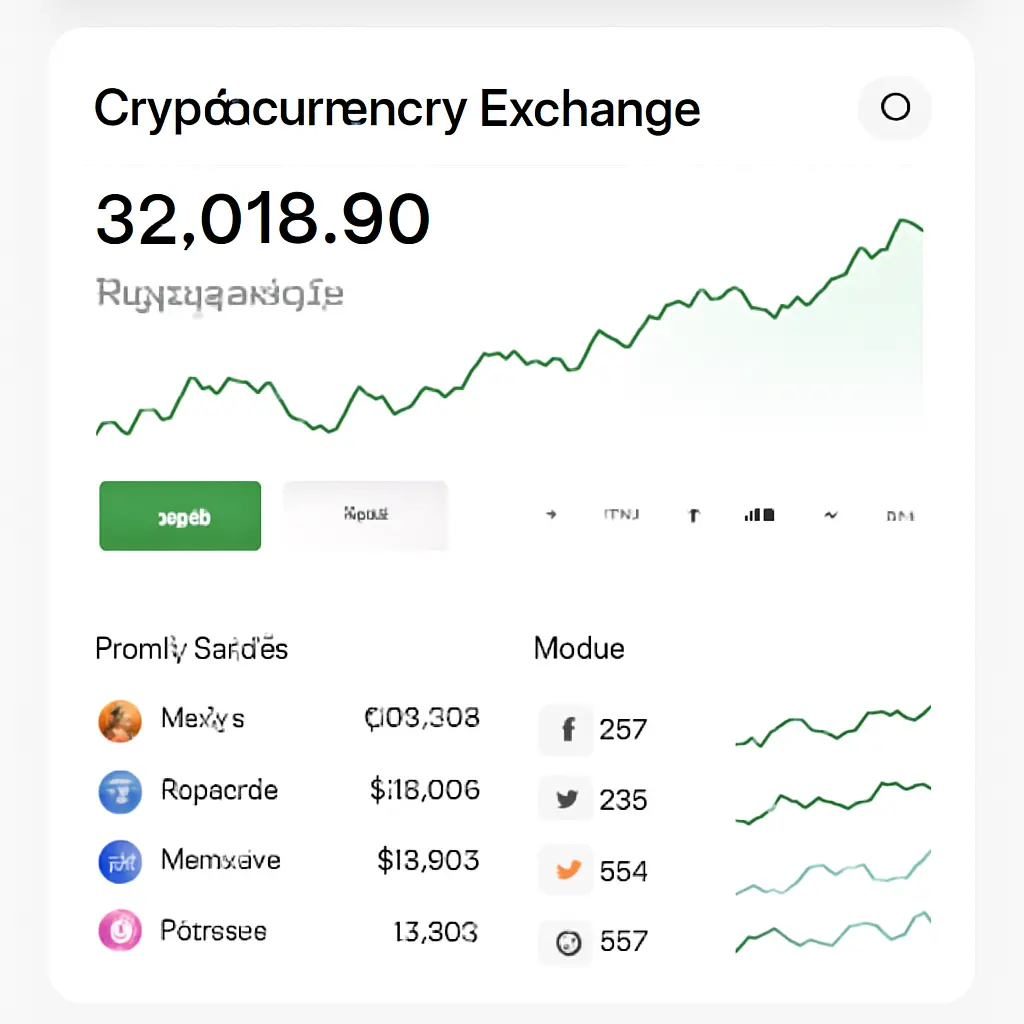Viewport: 1024px width, 1024px height.
Task: Click the orange avatar for Mexys
Action: click(x=120, y=720)
